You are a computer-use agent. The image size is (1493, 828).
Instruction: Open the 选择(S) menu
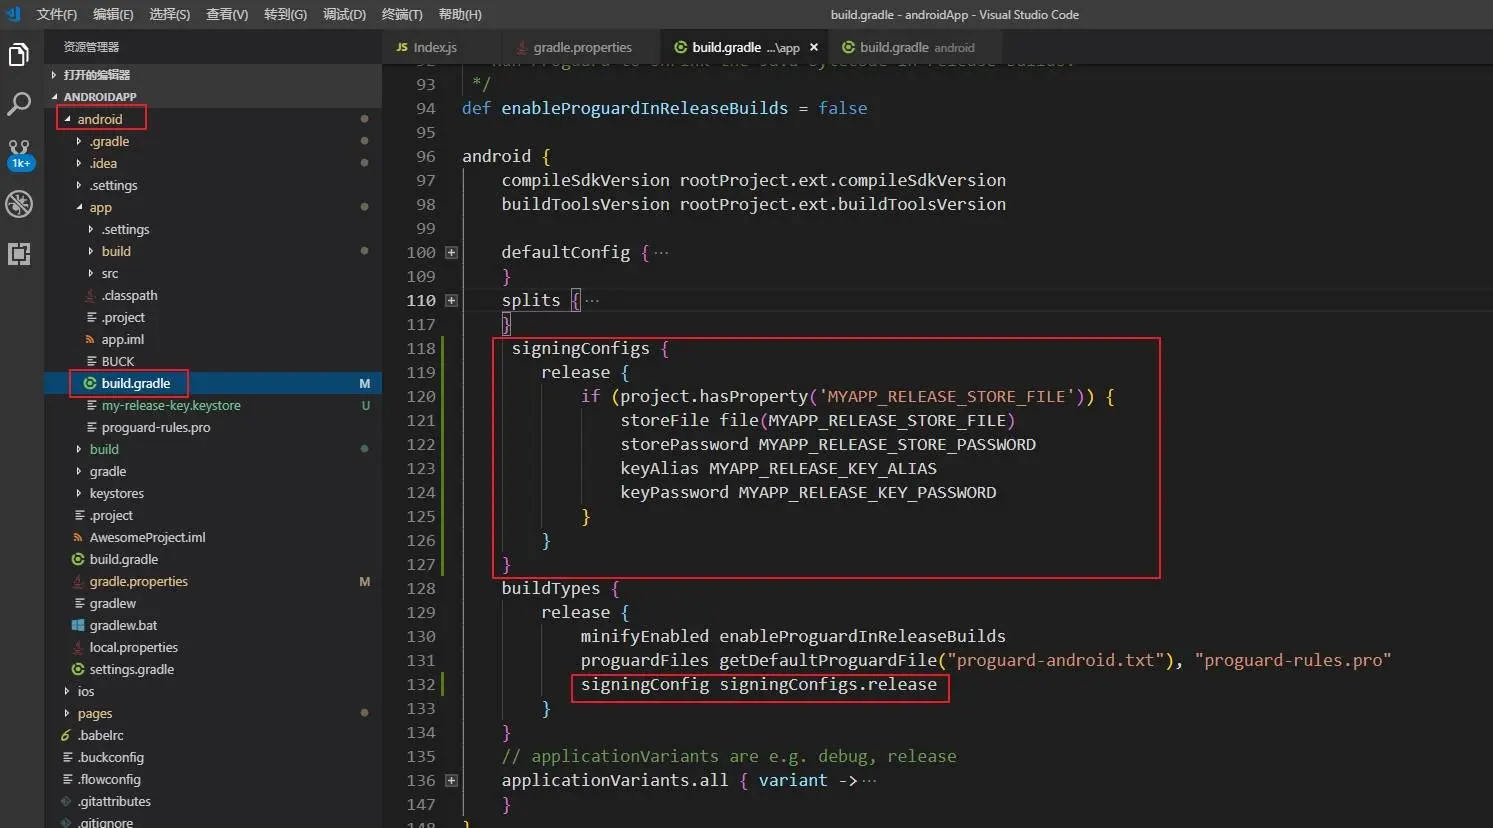tap(170, 14)
